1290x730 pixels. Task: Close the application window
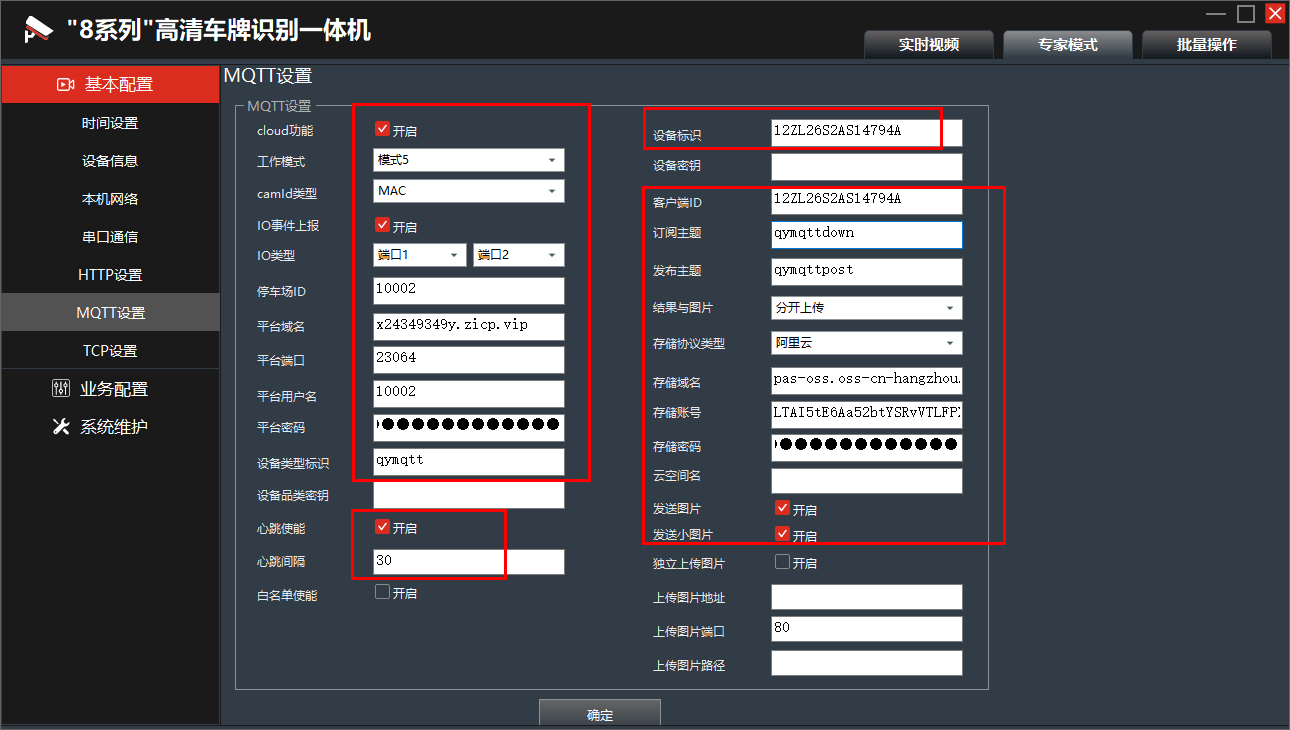1275,14
